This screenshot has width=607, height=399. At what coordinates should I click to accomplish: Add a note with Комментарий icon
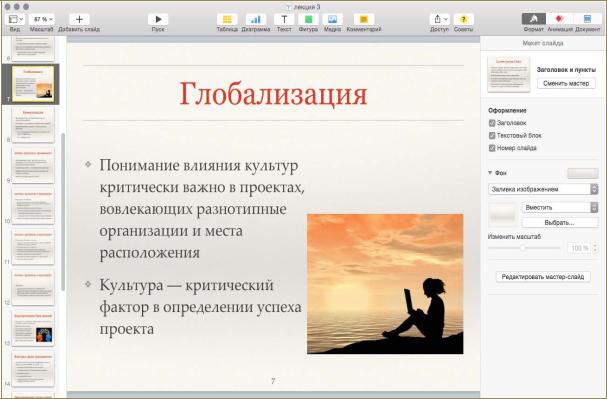pyautogui.click(x=364, y=19)
